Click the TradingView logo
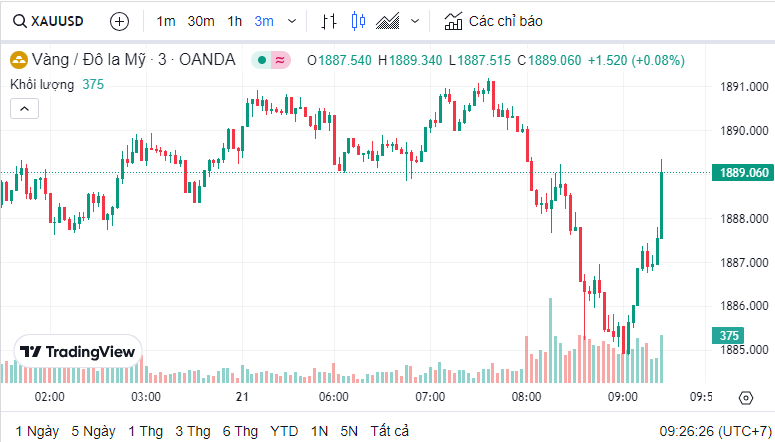775x442 pixels. (77, 351)
